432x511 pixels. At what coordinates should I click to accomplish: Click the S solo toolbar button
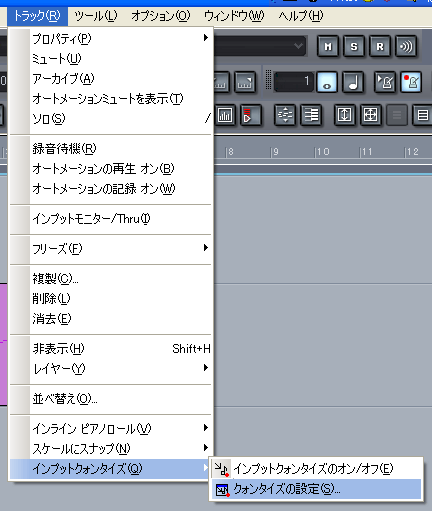coord(354,46)
